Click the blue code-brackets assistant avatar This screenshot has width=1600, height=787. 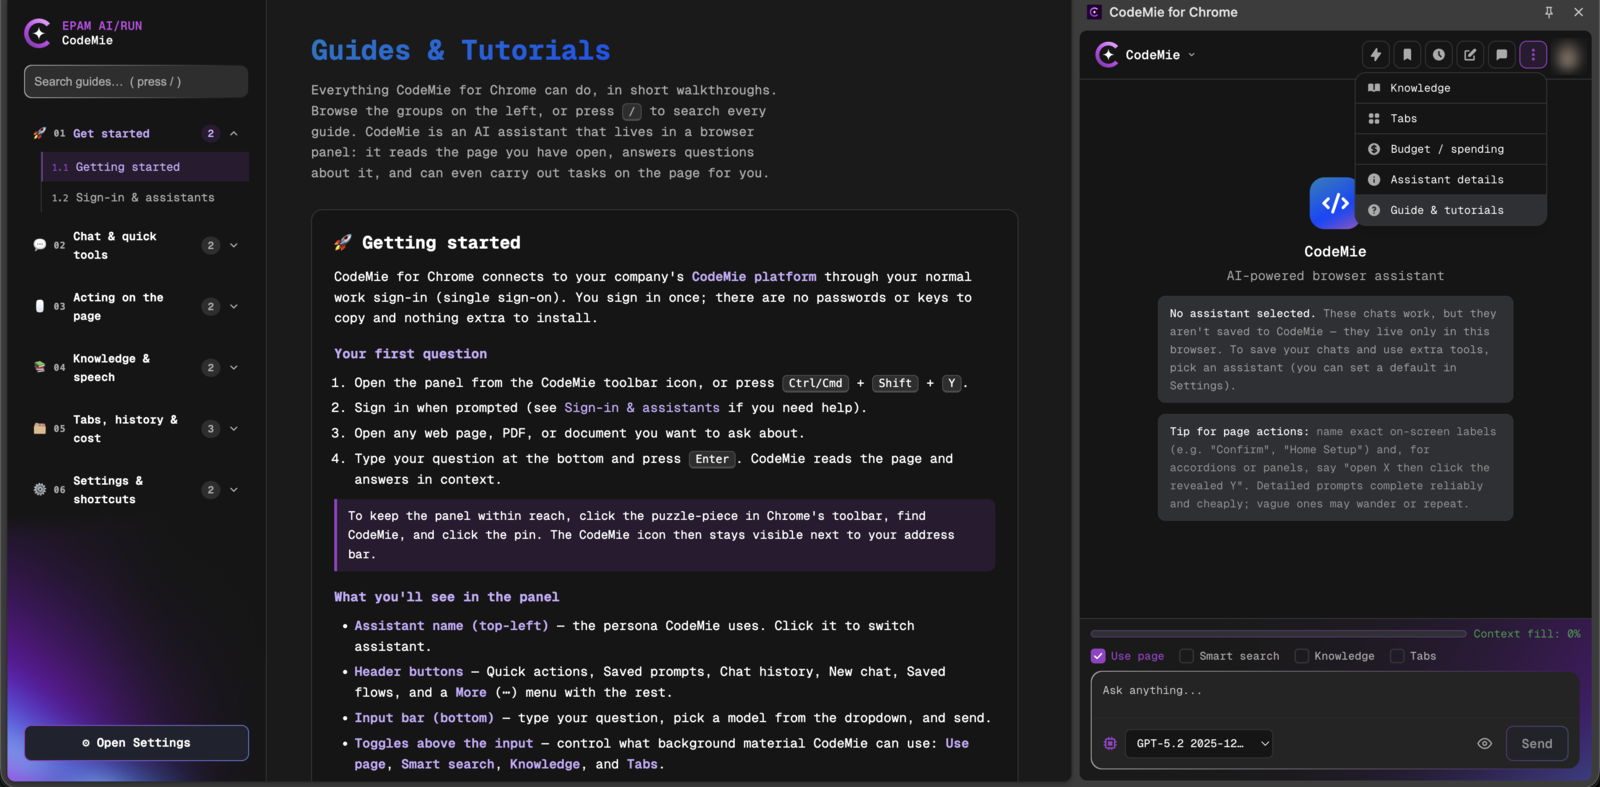pos(1335,203)
